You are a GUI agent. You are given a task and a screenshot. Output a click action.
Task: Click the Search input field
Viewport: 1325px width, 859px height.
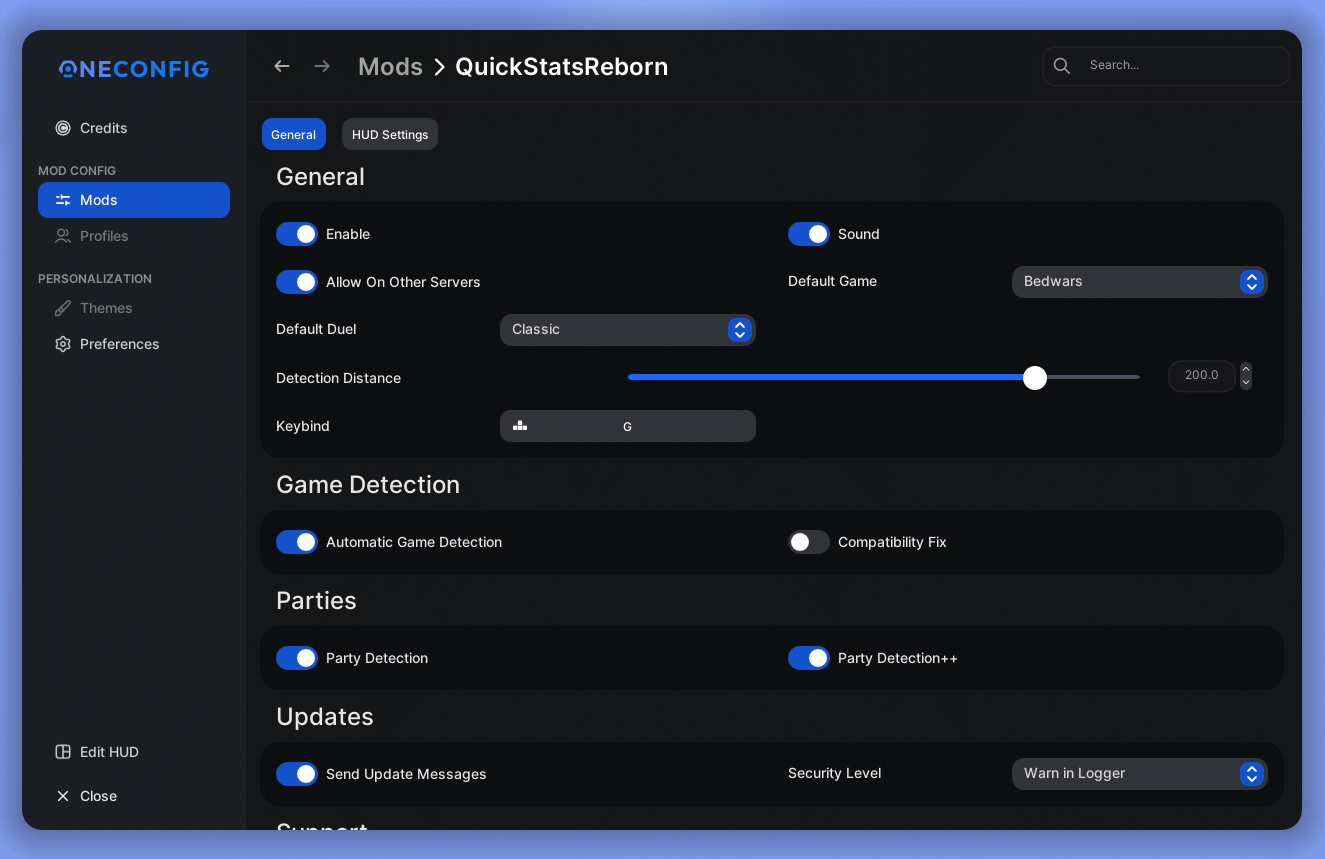point(1166,66)
